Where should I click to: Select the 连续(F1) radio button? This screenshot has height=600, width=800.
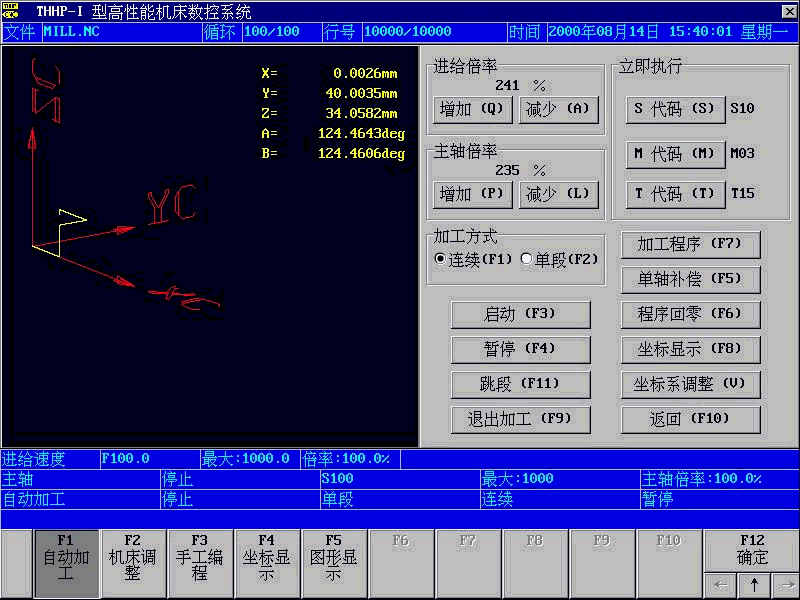(472, 260)
